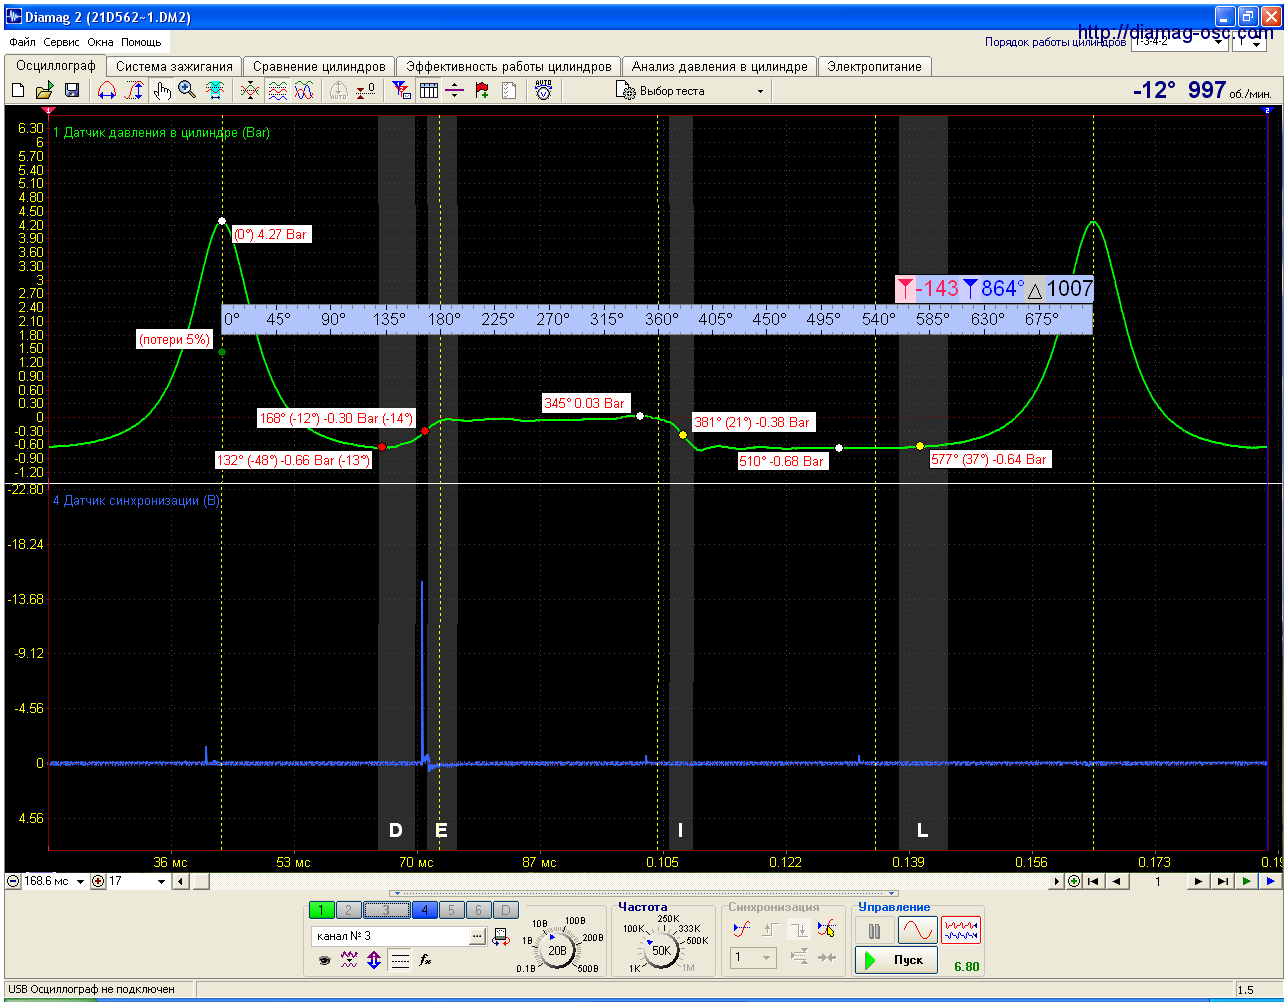Switch to Эффективность работы цилиндров tab
This screenshot has width=1288, height=1002.
[508, 66]
